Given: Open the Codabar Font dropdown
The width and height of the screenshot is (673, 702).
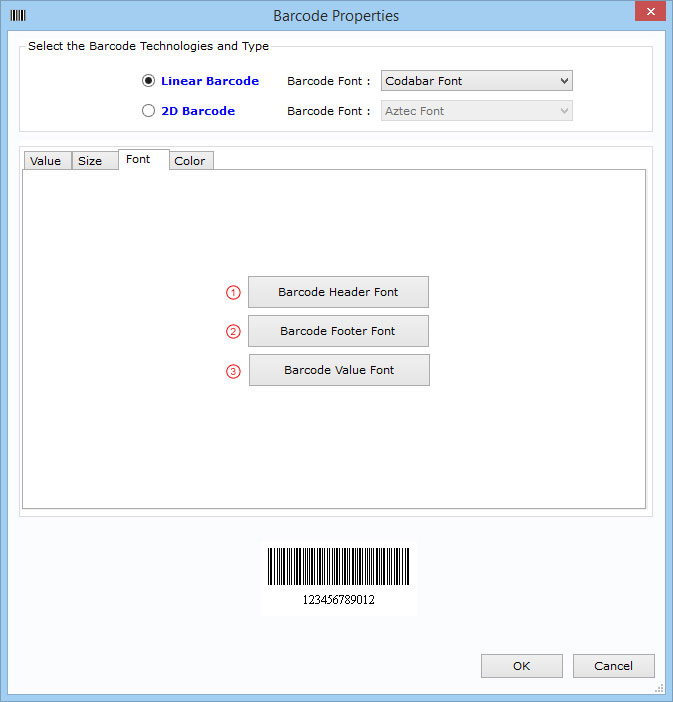Looking at the screenshot, I should tap(476, 81).
